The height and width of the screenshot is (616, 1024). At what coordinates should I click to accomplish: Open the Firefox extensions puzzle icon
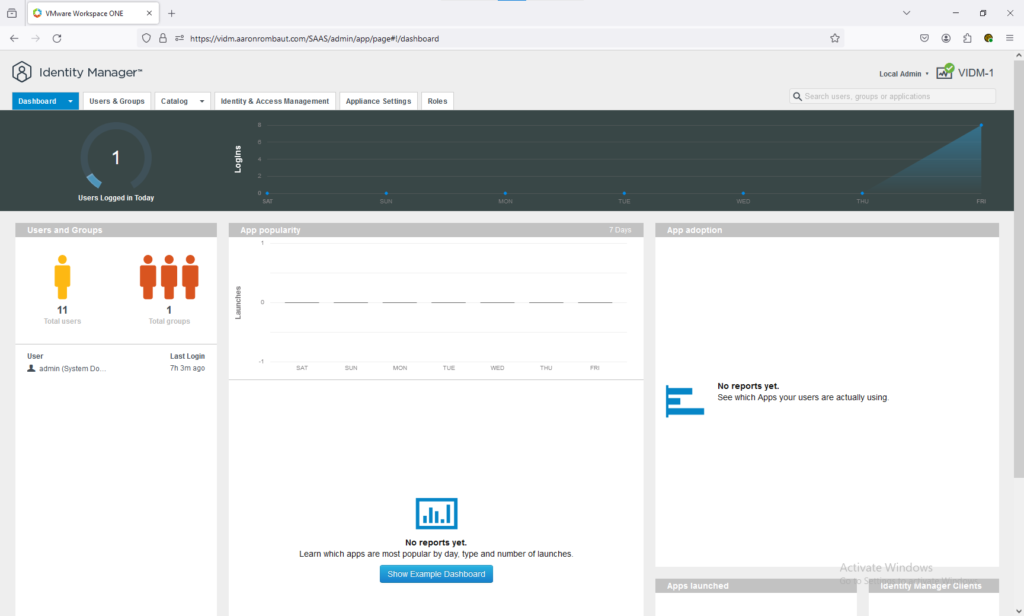point(967,38)
